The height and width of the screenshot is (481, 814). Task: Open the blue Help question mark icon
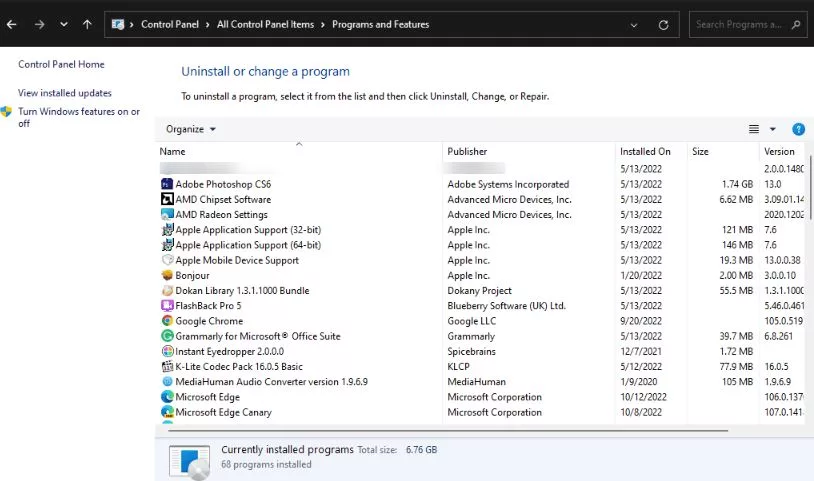click(x=798, y=129)
